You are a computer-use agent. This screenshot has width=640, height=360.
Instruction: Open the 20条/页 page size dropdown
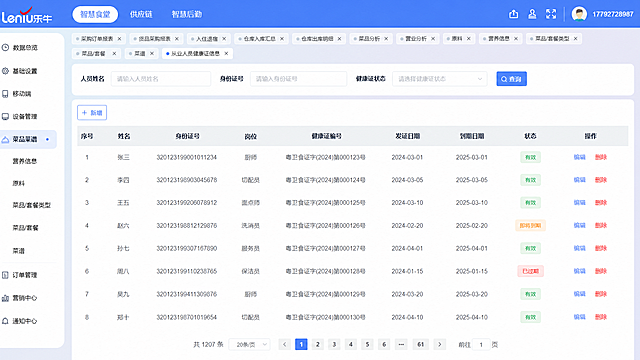coord(249,344)
